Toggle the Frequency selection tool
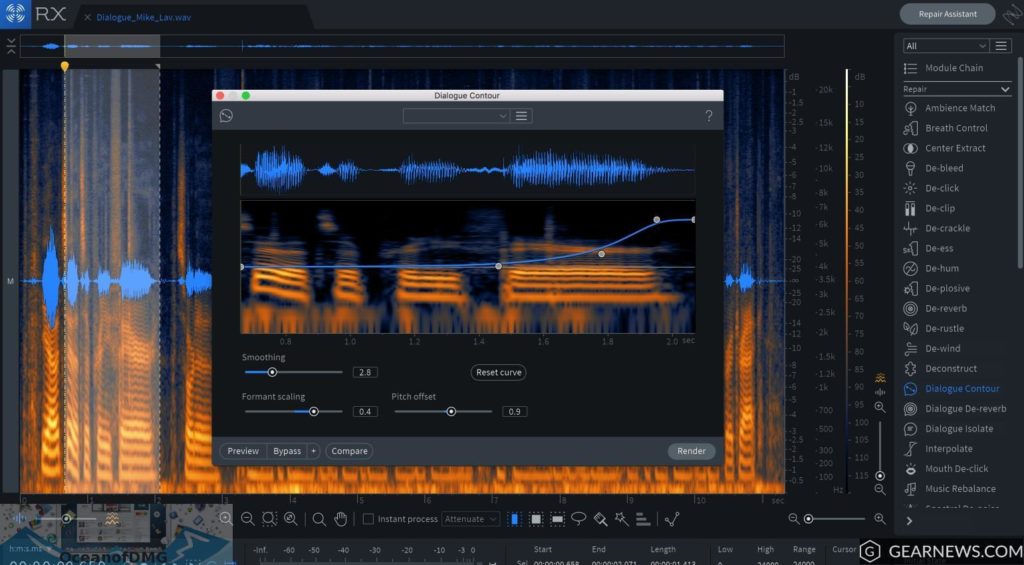 [x=557, y=519]
